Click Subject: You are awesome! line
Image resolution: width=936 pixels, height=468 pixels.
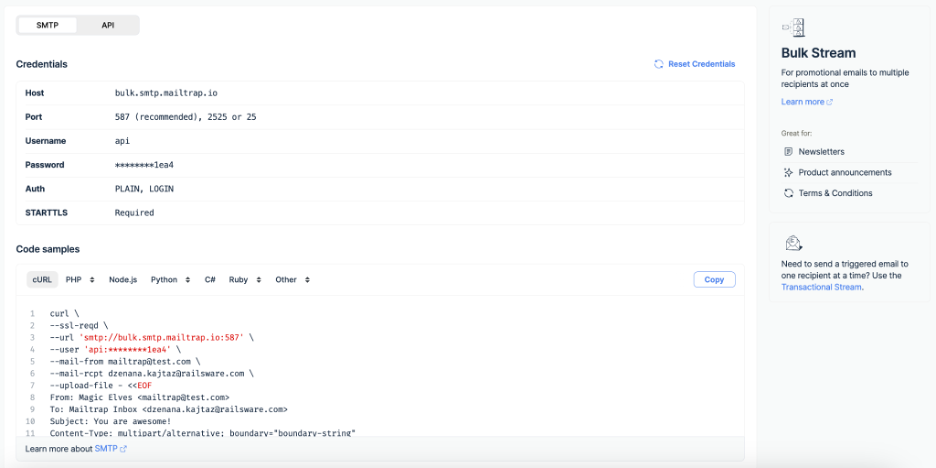[x=110, y=421]
